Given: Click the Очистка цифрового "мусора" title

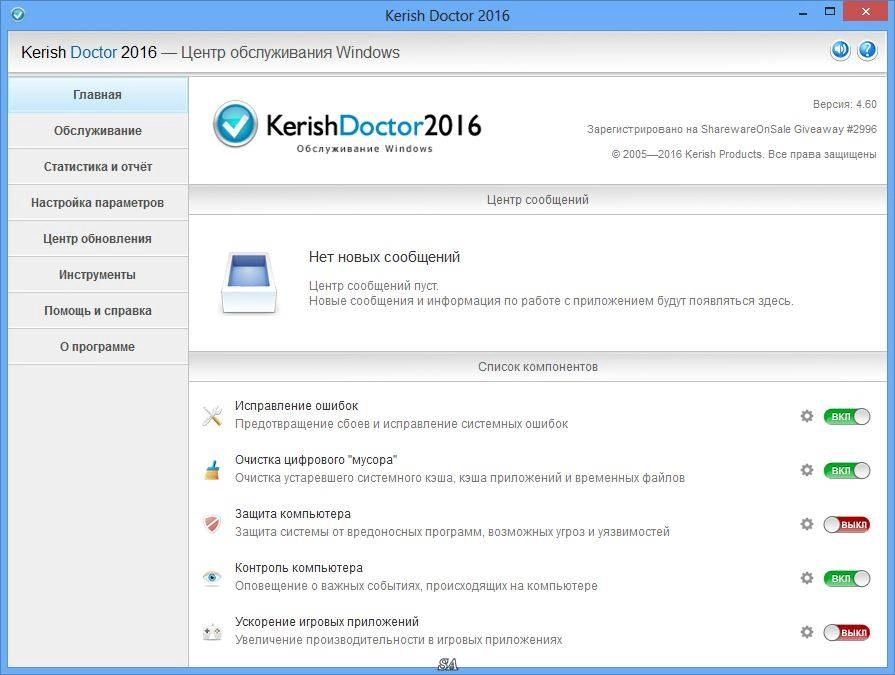Looking at the screenshot, I should (x=316, y=459).
